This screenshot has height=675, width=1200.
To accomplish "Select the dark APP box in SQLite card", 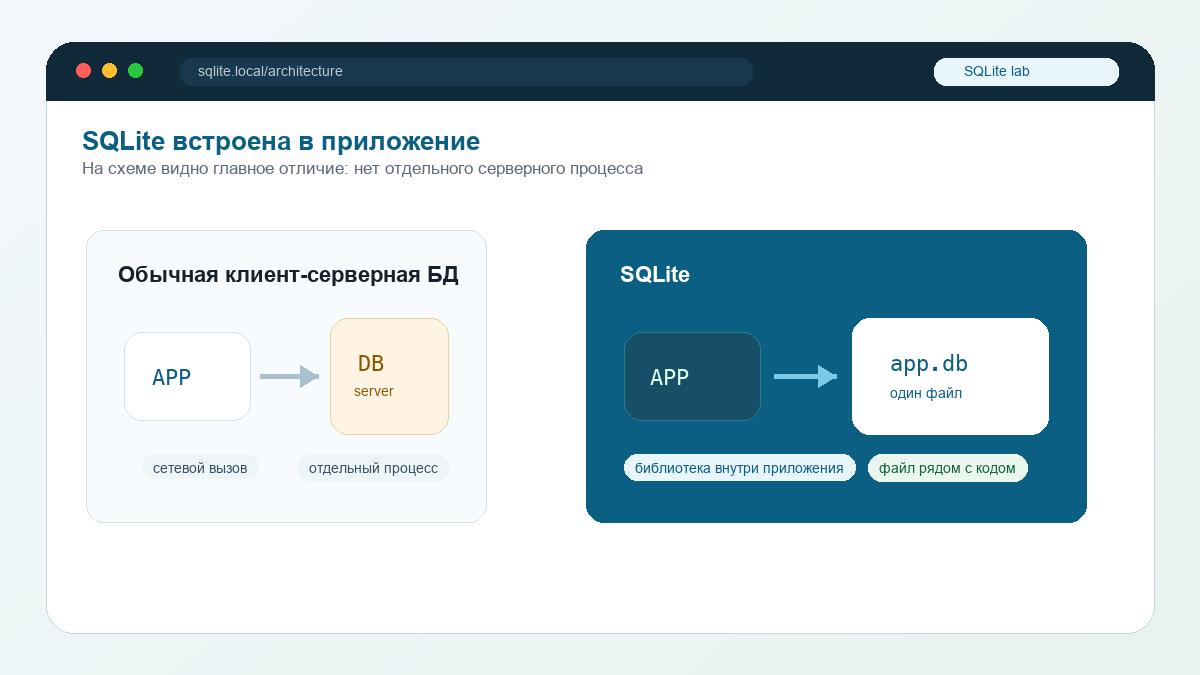I will pos(692,376).
